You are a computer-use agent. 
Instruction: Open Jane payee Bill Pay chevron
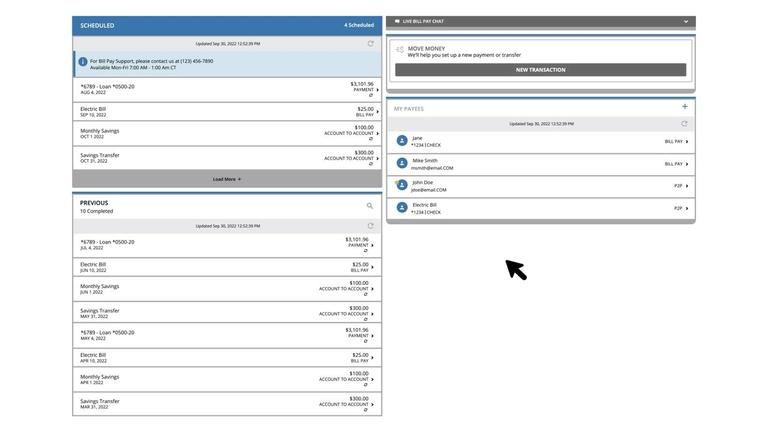(x=687, y=142)
